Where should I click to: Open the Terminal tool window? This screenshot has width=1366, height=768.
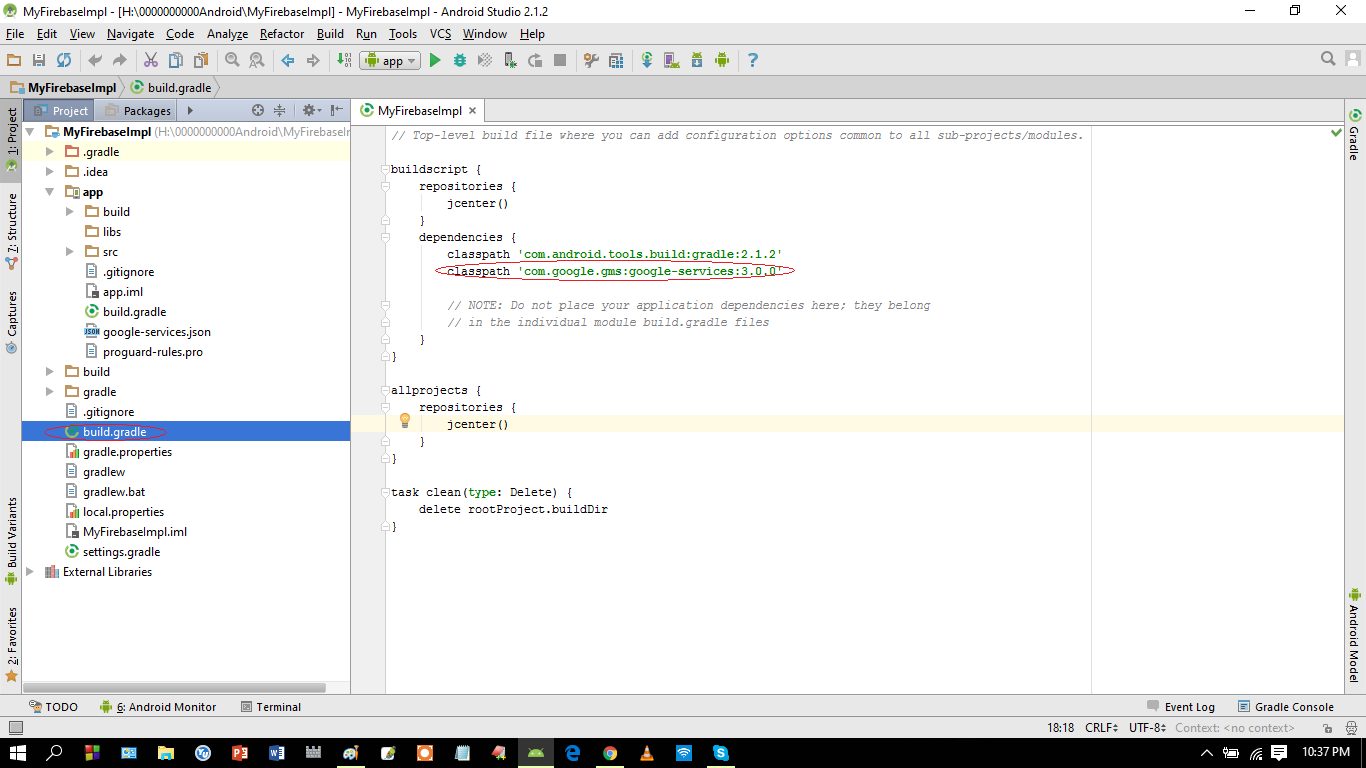271,707
